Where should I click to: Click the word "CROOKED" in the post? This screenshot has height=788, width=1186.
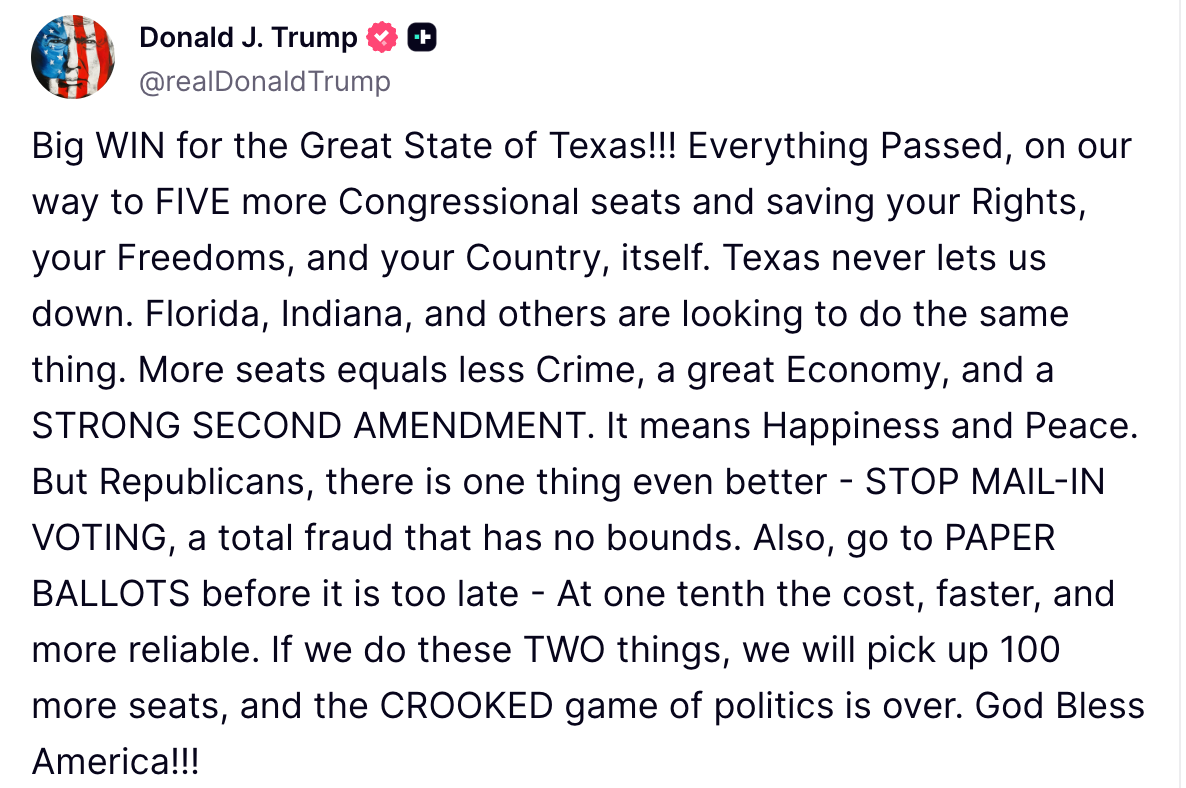click(467, 706)
